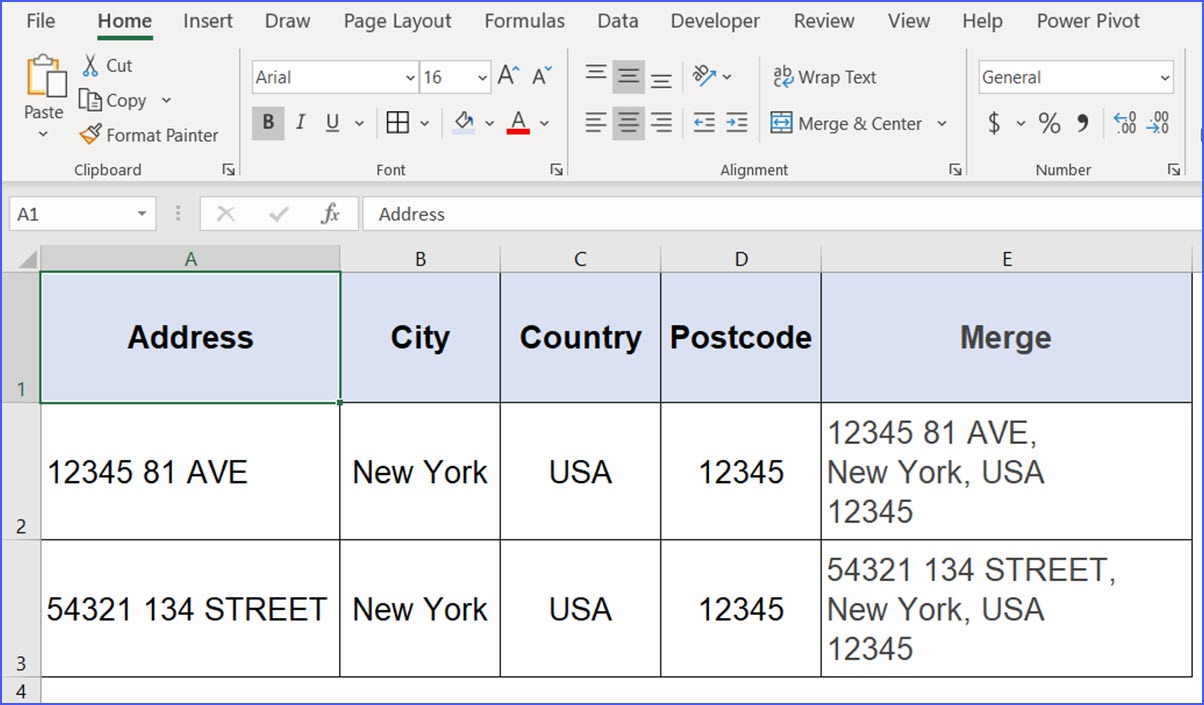Expand the General number format dropdown
Image resolution: width=1204 pixels, height=705 pixels.
pos(1165,78)
